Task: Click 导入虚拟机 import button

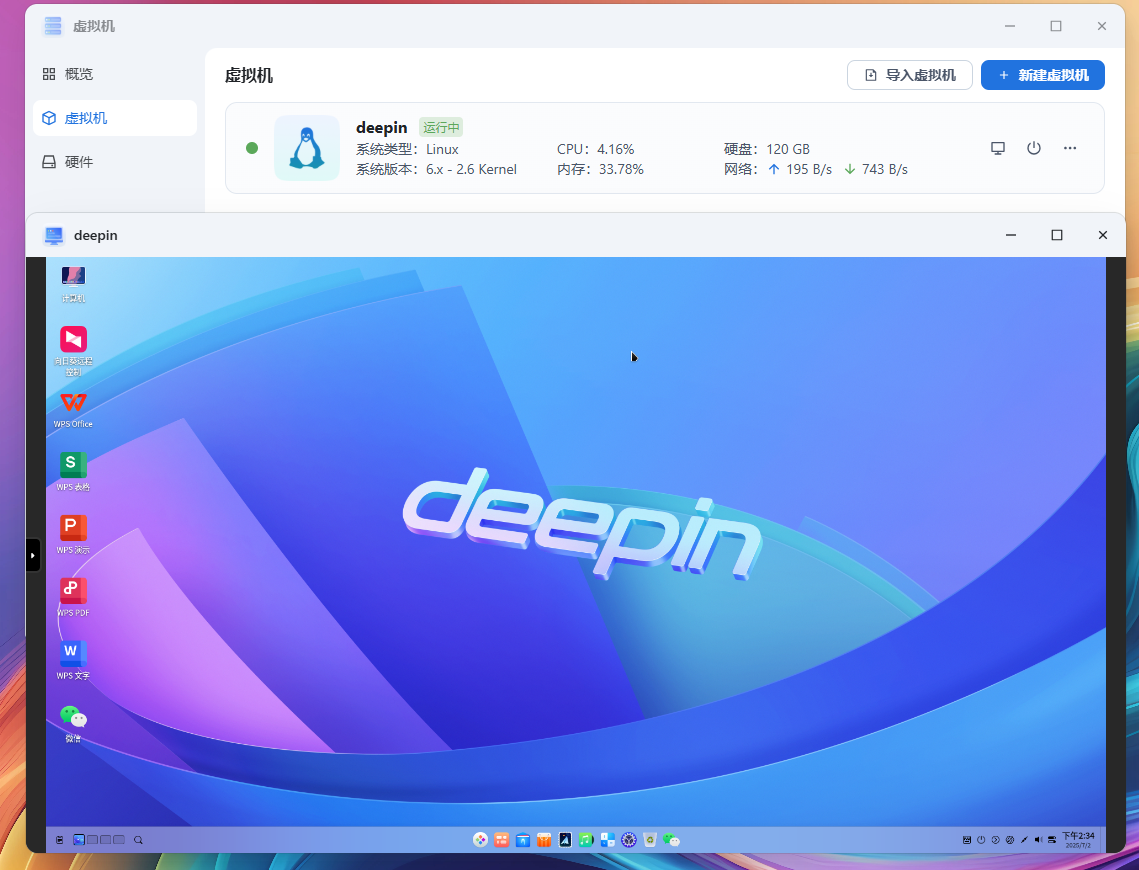Action: (909, 75)
